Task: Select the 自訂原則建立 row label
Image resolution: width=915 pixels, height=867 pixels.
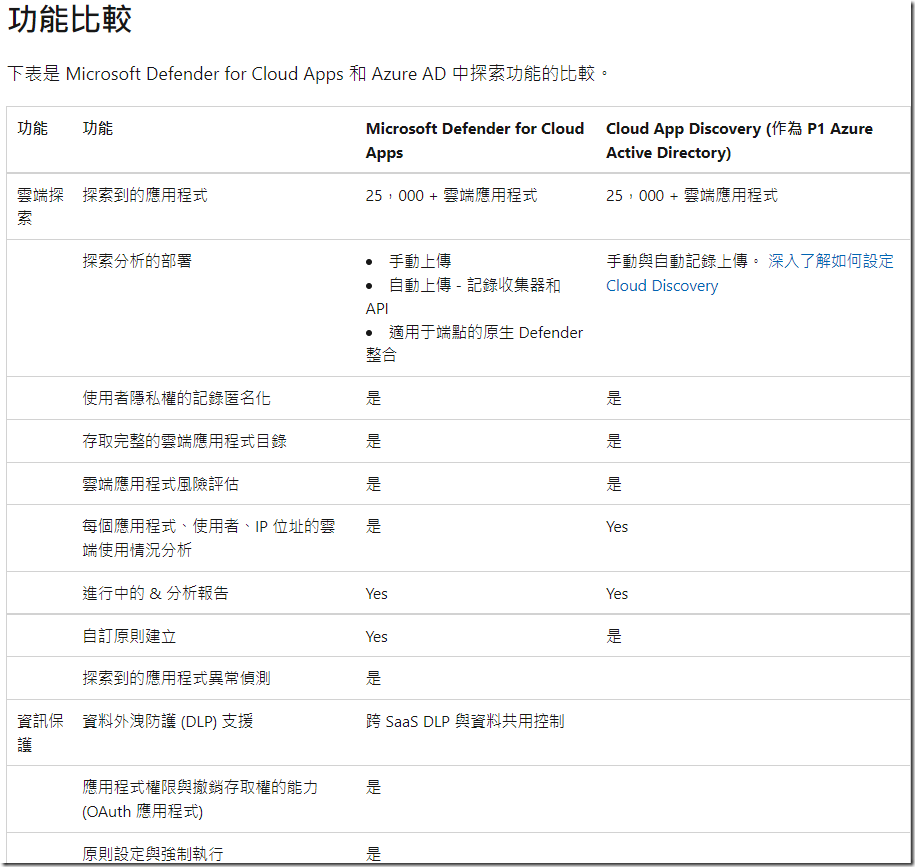Action: (129, 636)
